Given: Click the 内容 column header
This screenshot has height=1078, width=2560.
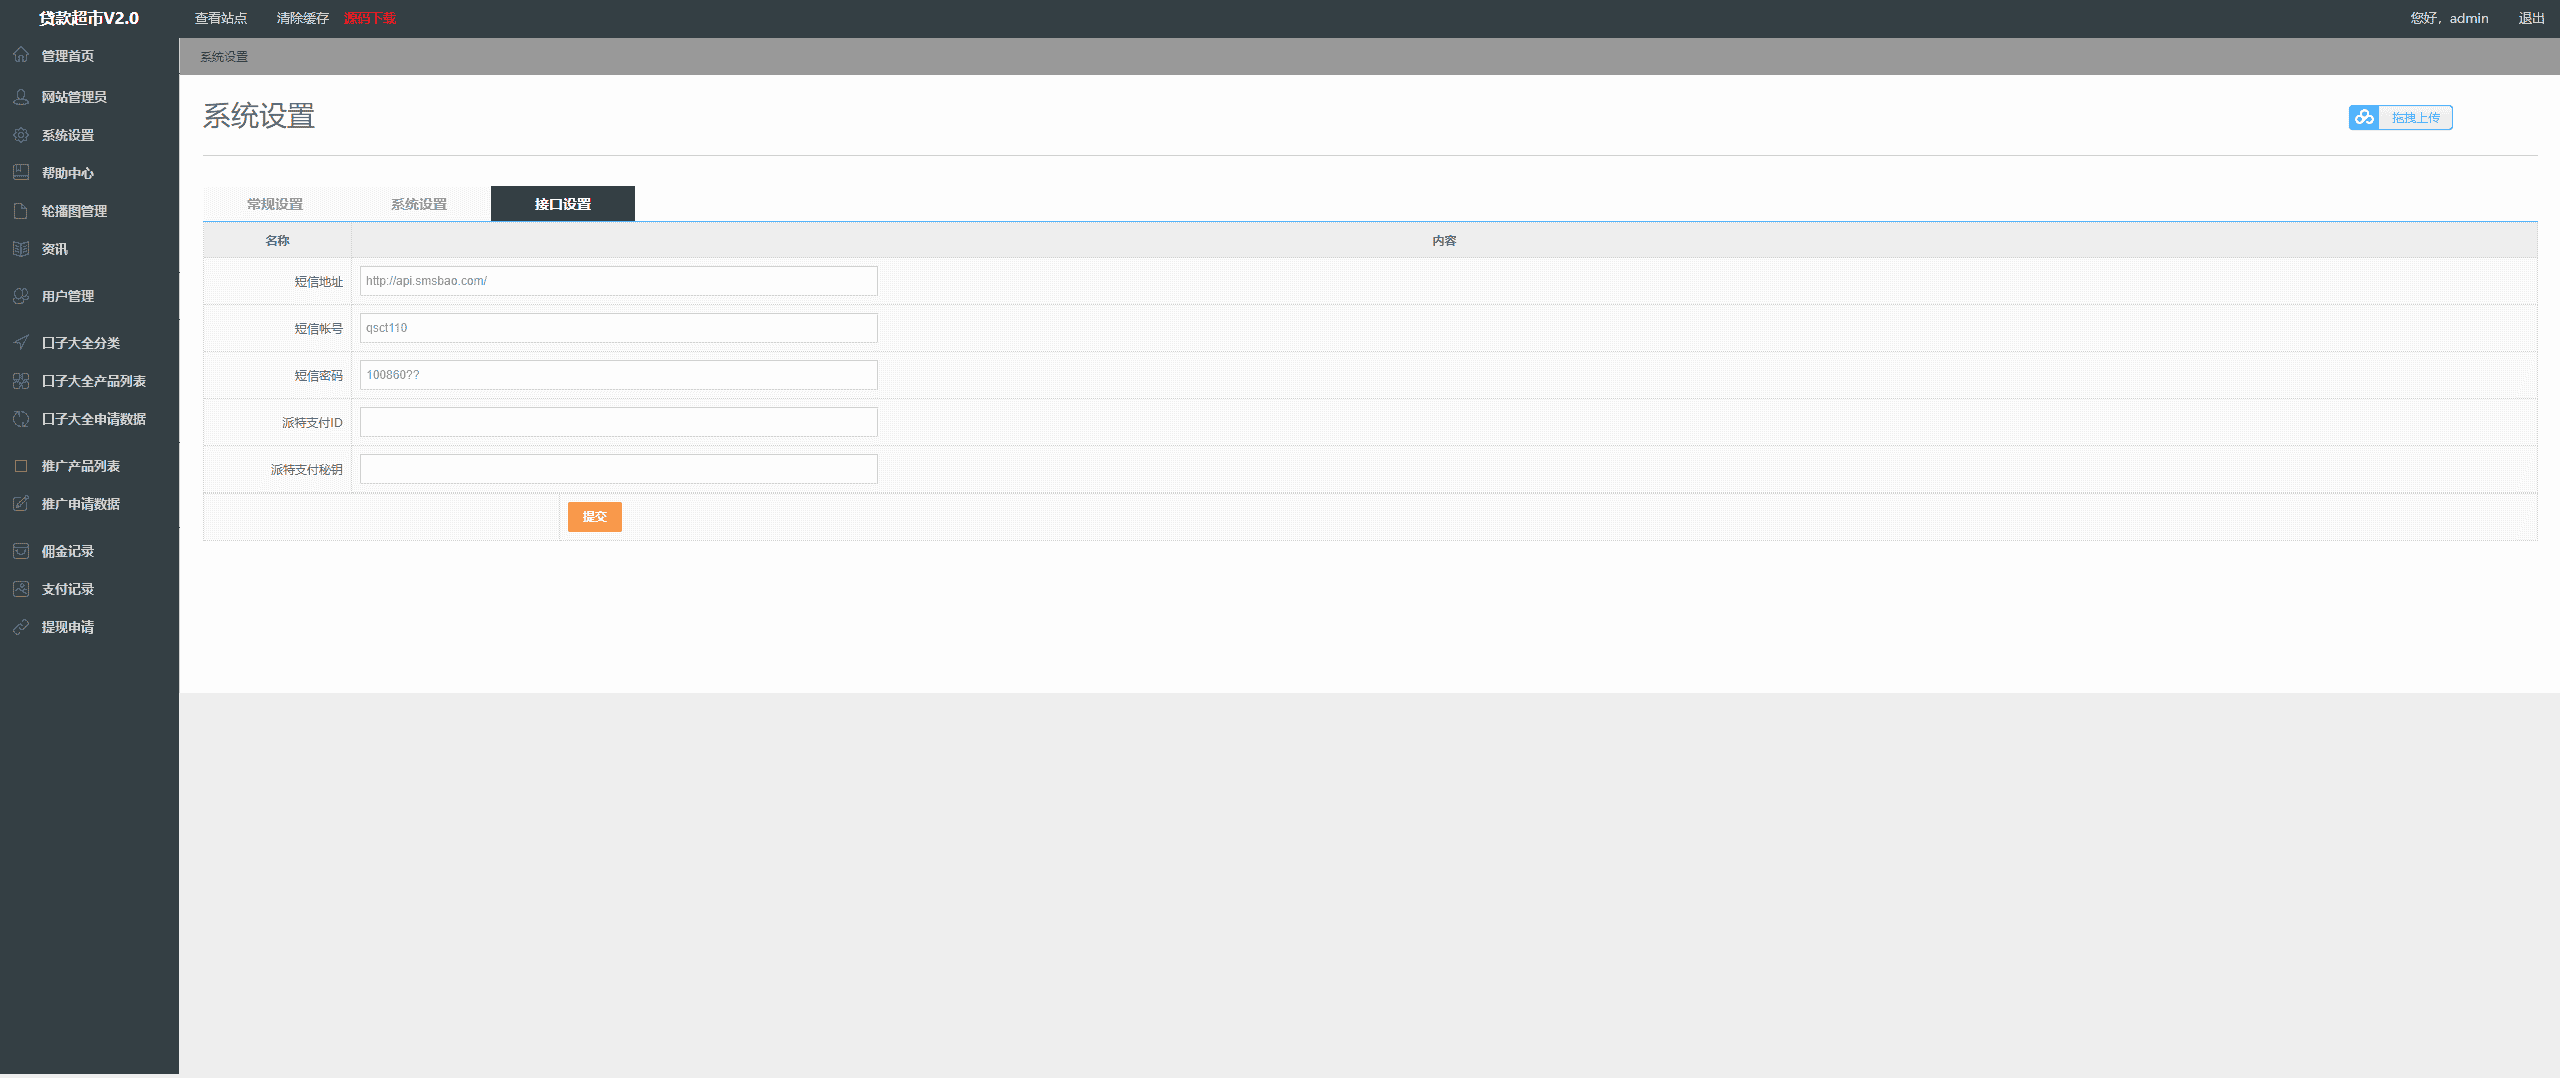Looking at the screenshot, I should point(1444,241).
